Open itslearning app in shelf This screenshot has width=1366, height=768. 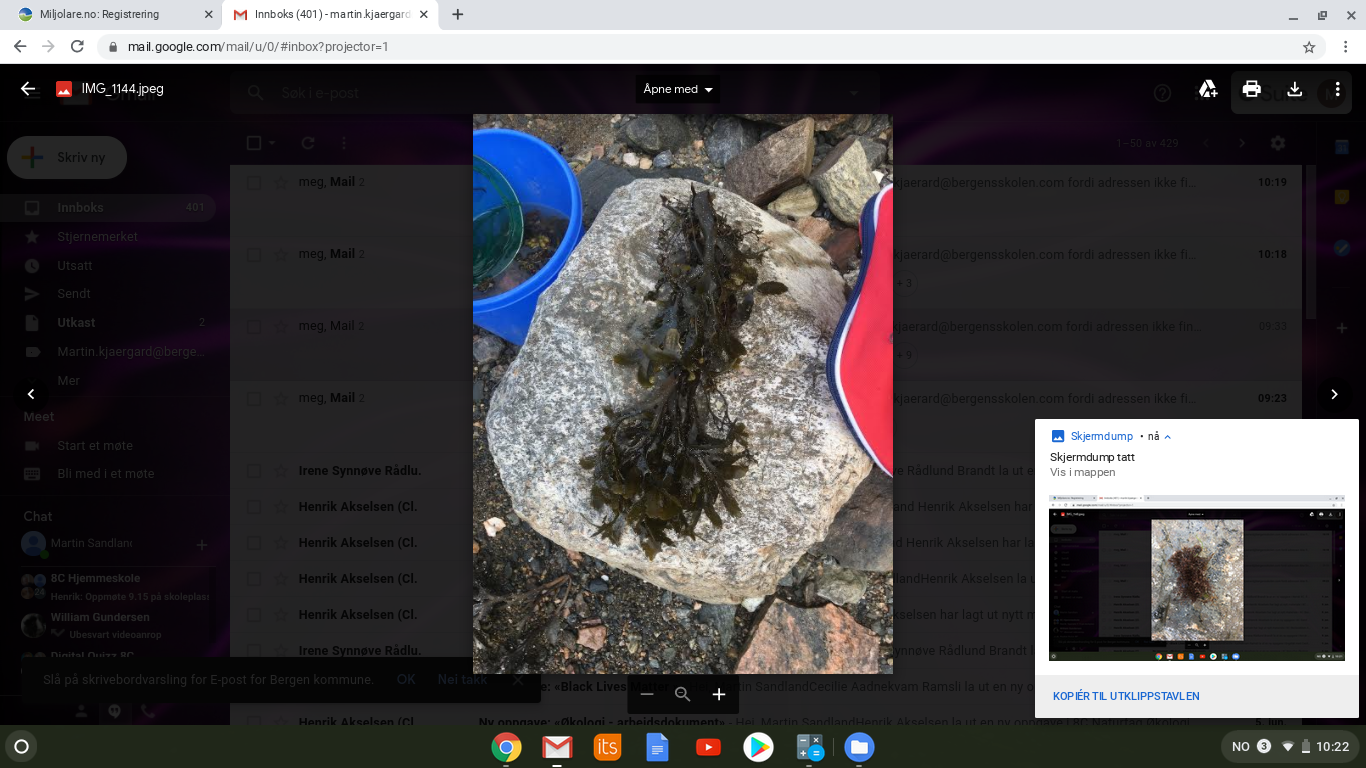tap(607, 747)
